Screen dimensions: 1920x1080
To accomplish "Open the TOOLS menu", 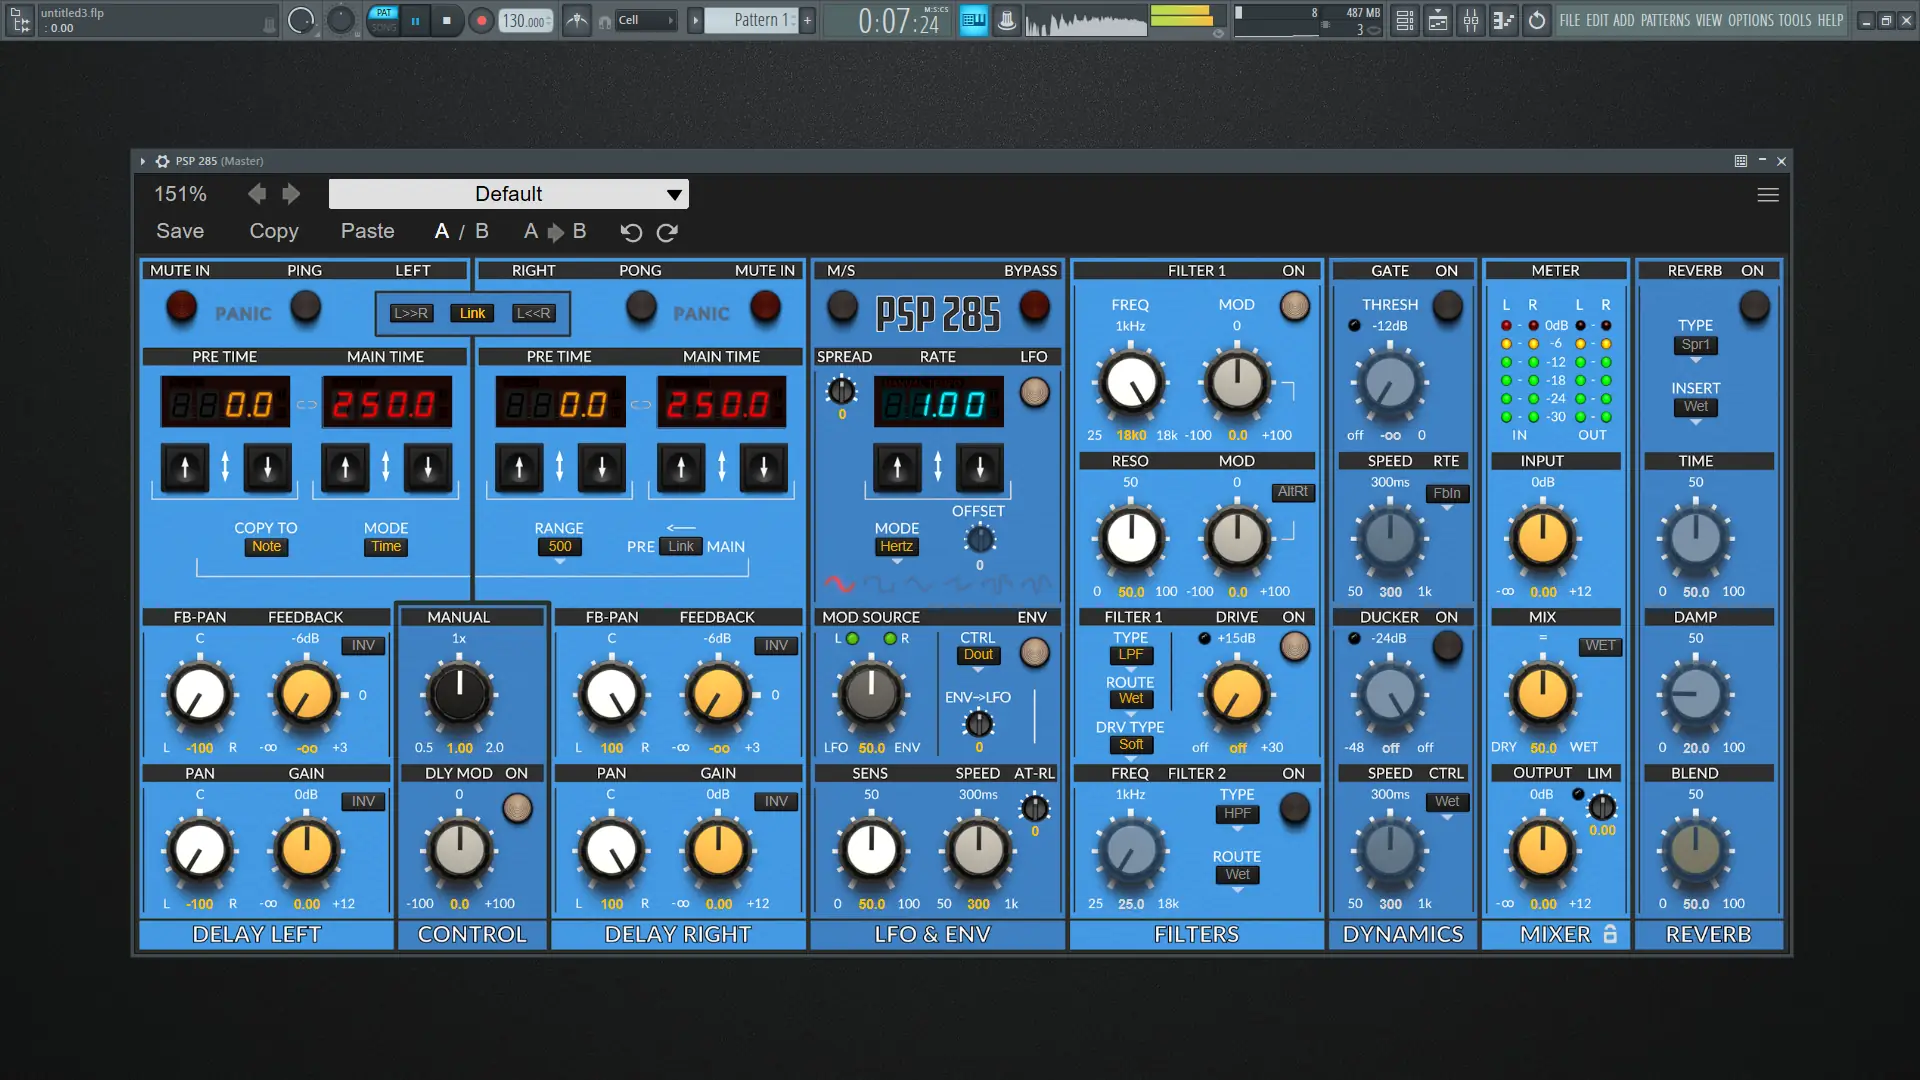I will coord(1795,20).
